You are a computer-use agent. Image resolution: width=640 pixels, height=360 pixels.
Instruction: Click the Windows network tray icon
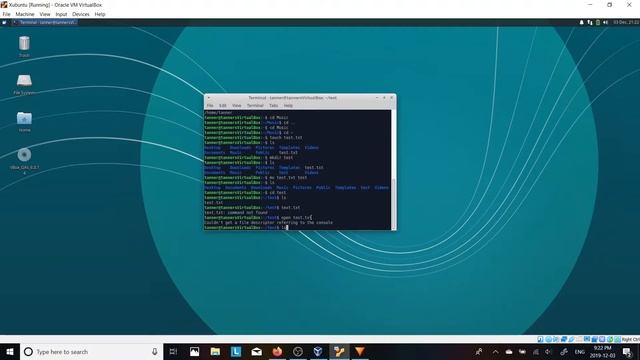tap(536, 351)
